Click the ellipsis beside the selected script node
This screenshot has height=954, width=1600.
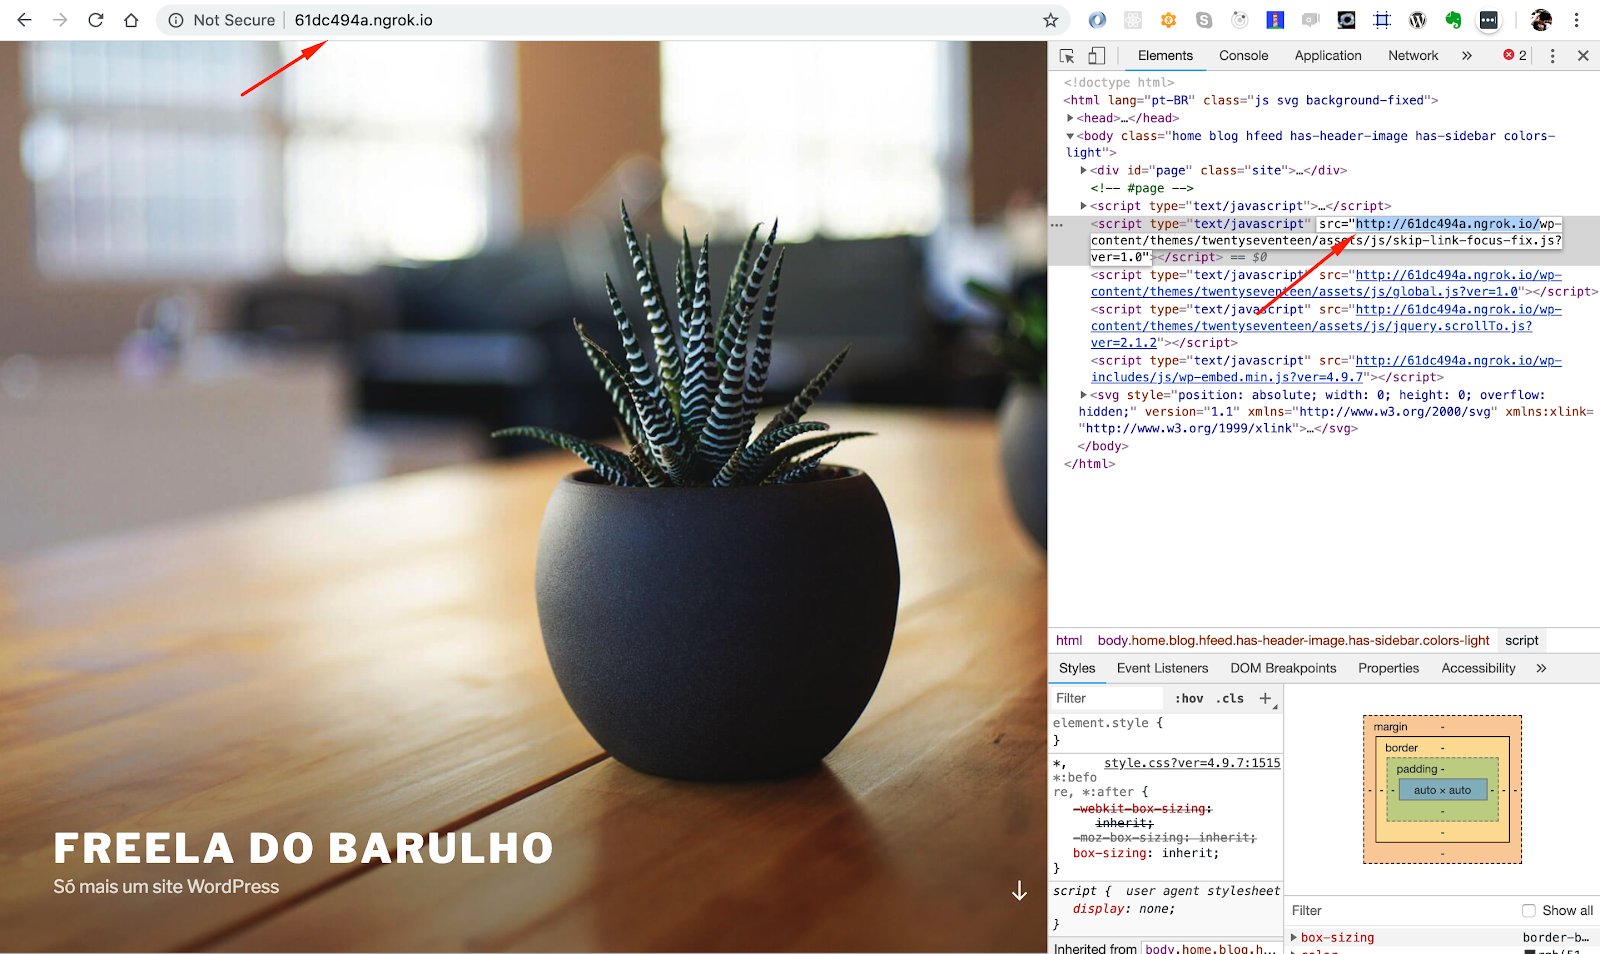pos(1057,225)
